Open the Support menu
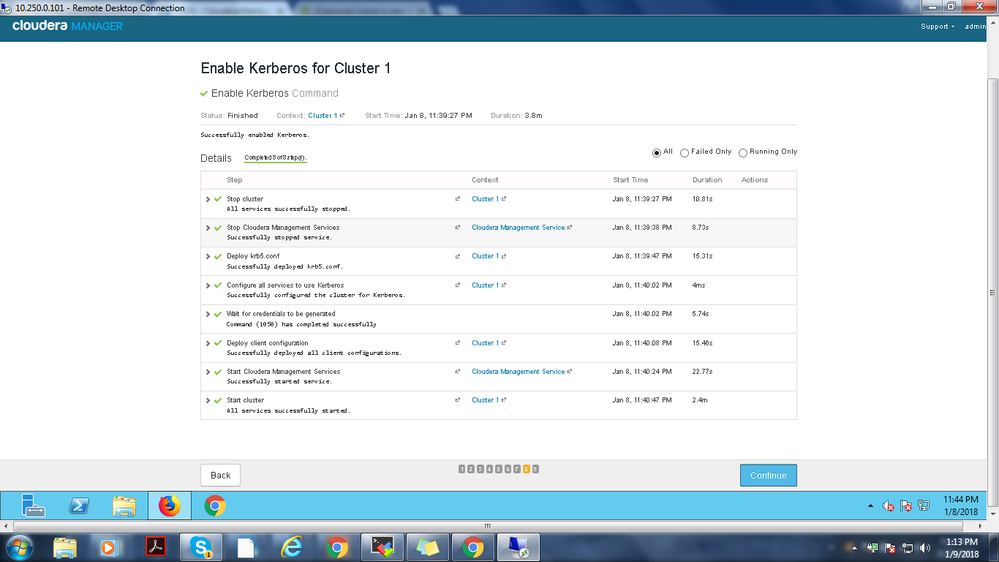 tap(936, 26)
